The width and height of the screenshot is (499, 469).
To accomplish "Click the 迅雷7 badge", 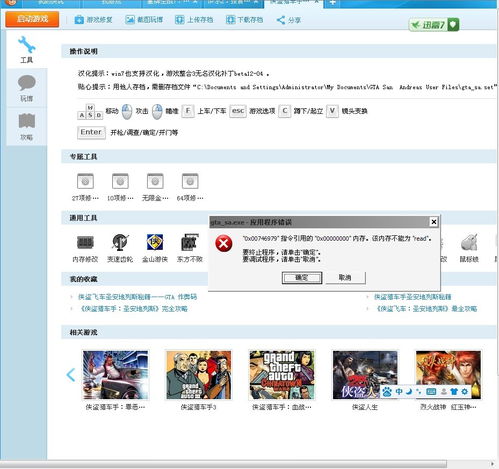I will coord(434,25).
